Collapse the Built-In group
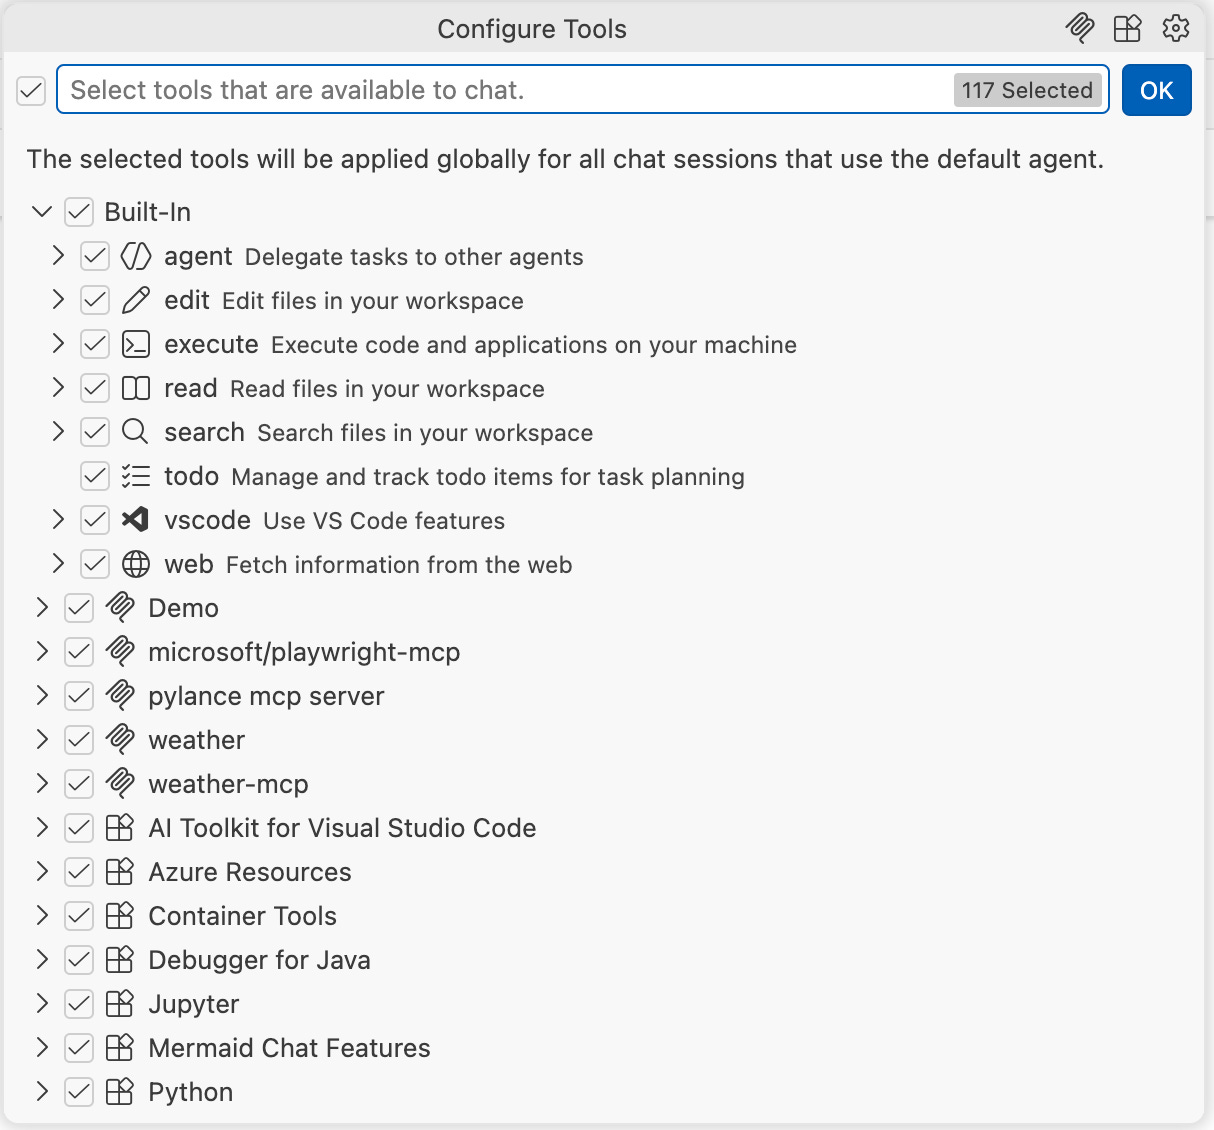Screen dimensions: 1214x1130 [x=42, y=212]
